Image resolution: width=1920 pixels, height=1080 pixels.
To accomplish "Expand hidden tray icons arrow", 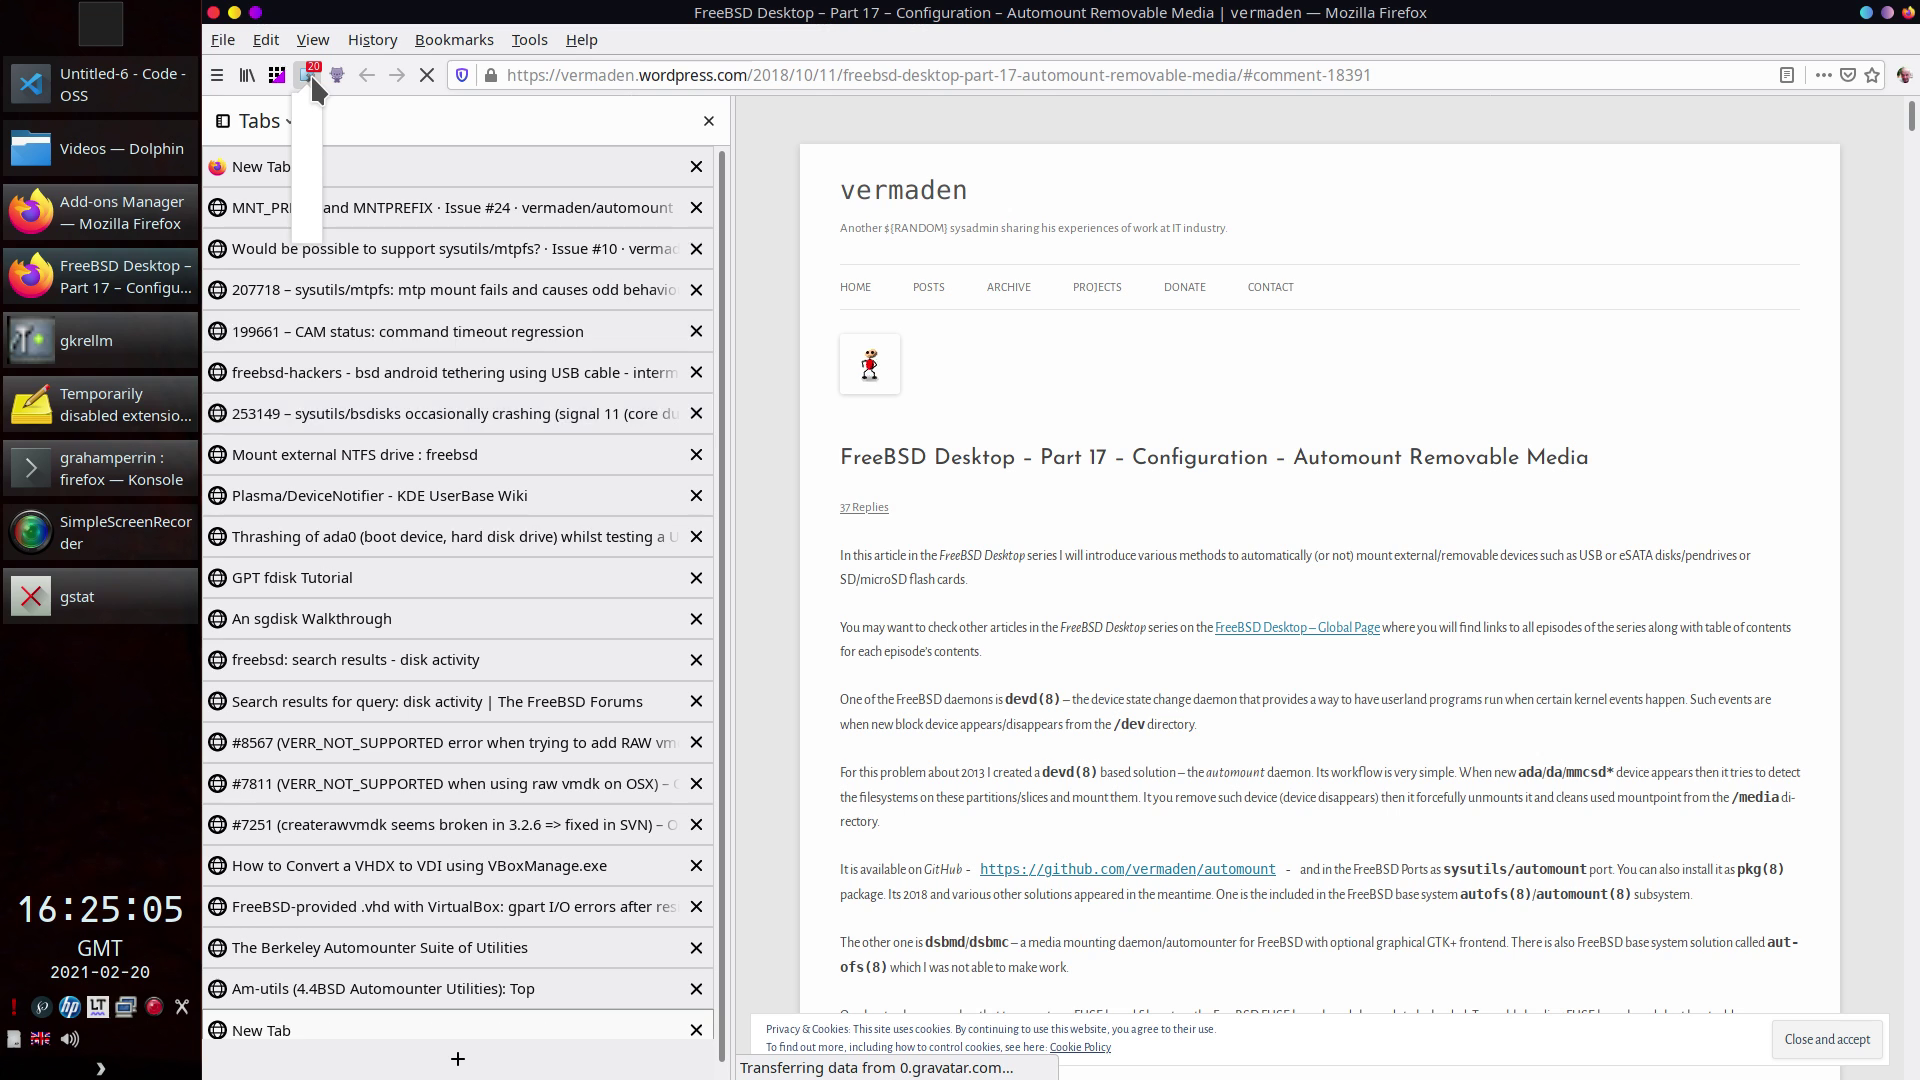I will pyautogui.click(x=100, y=1068).
